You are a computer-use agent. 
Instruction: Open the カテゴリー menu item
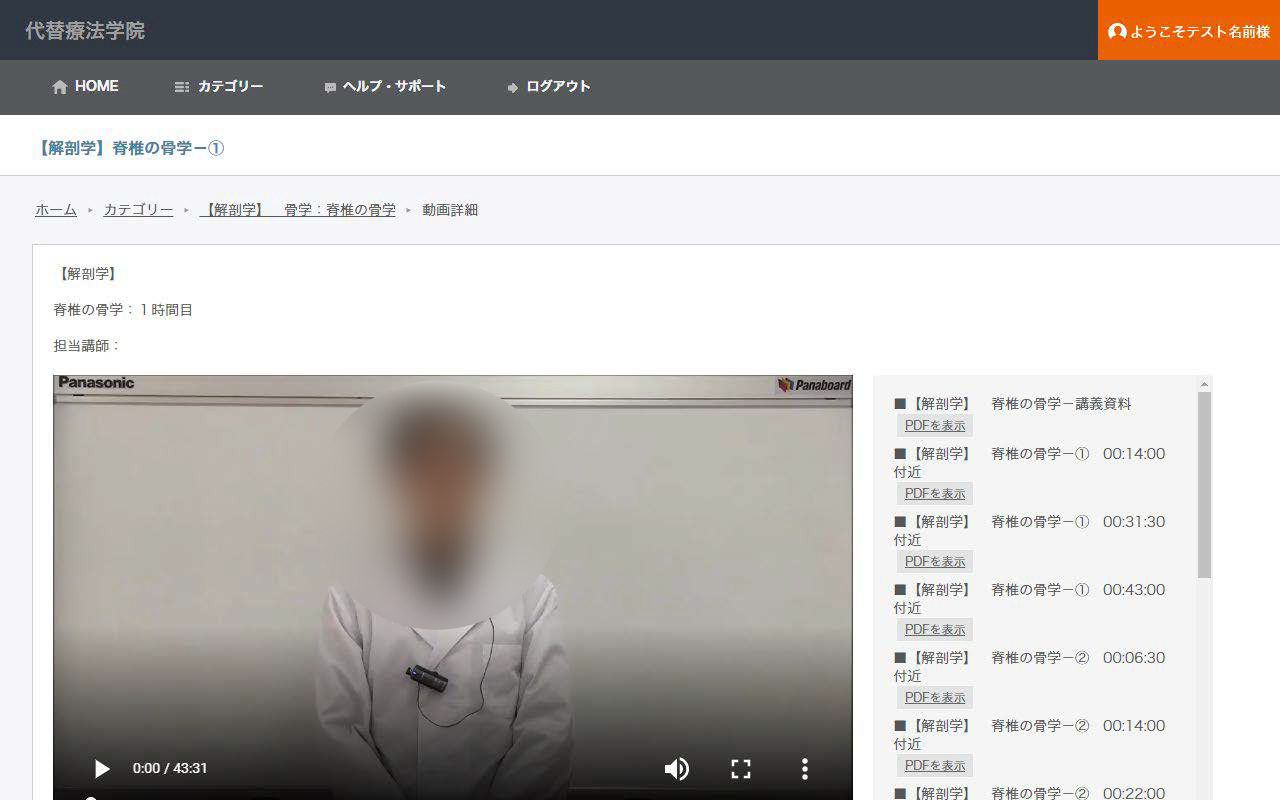(230, 87)
